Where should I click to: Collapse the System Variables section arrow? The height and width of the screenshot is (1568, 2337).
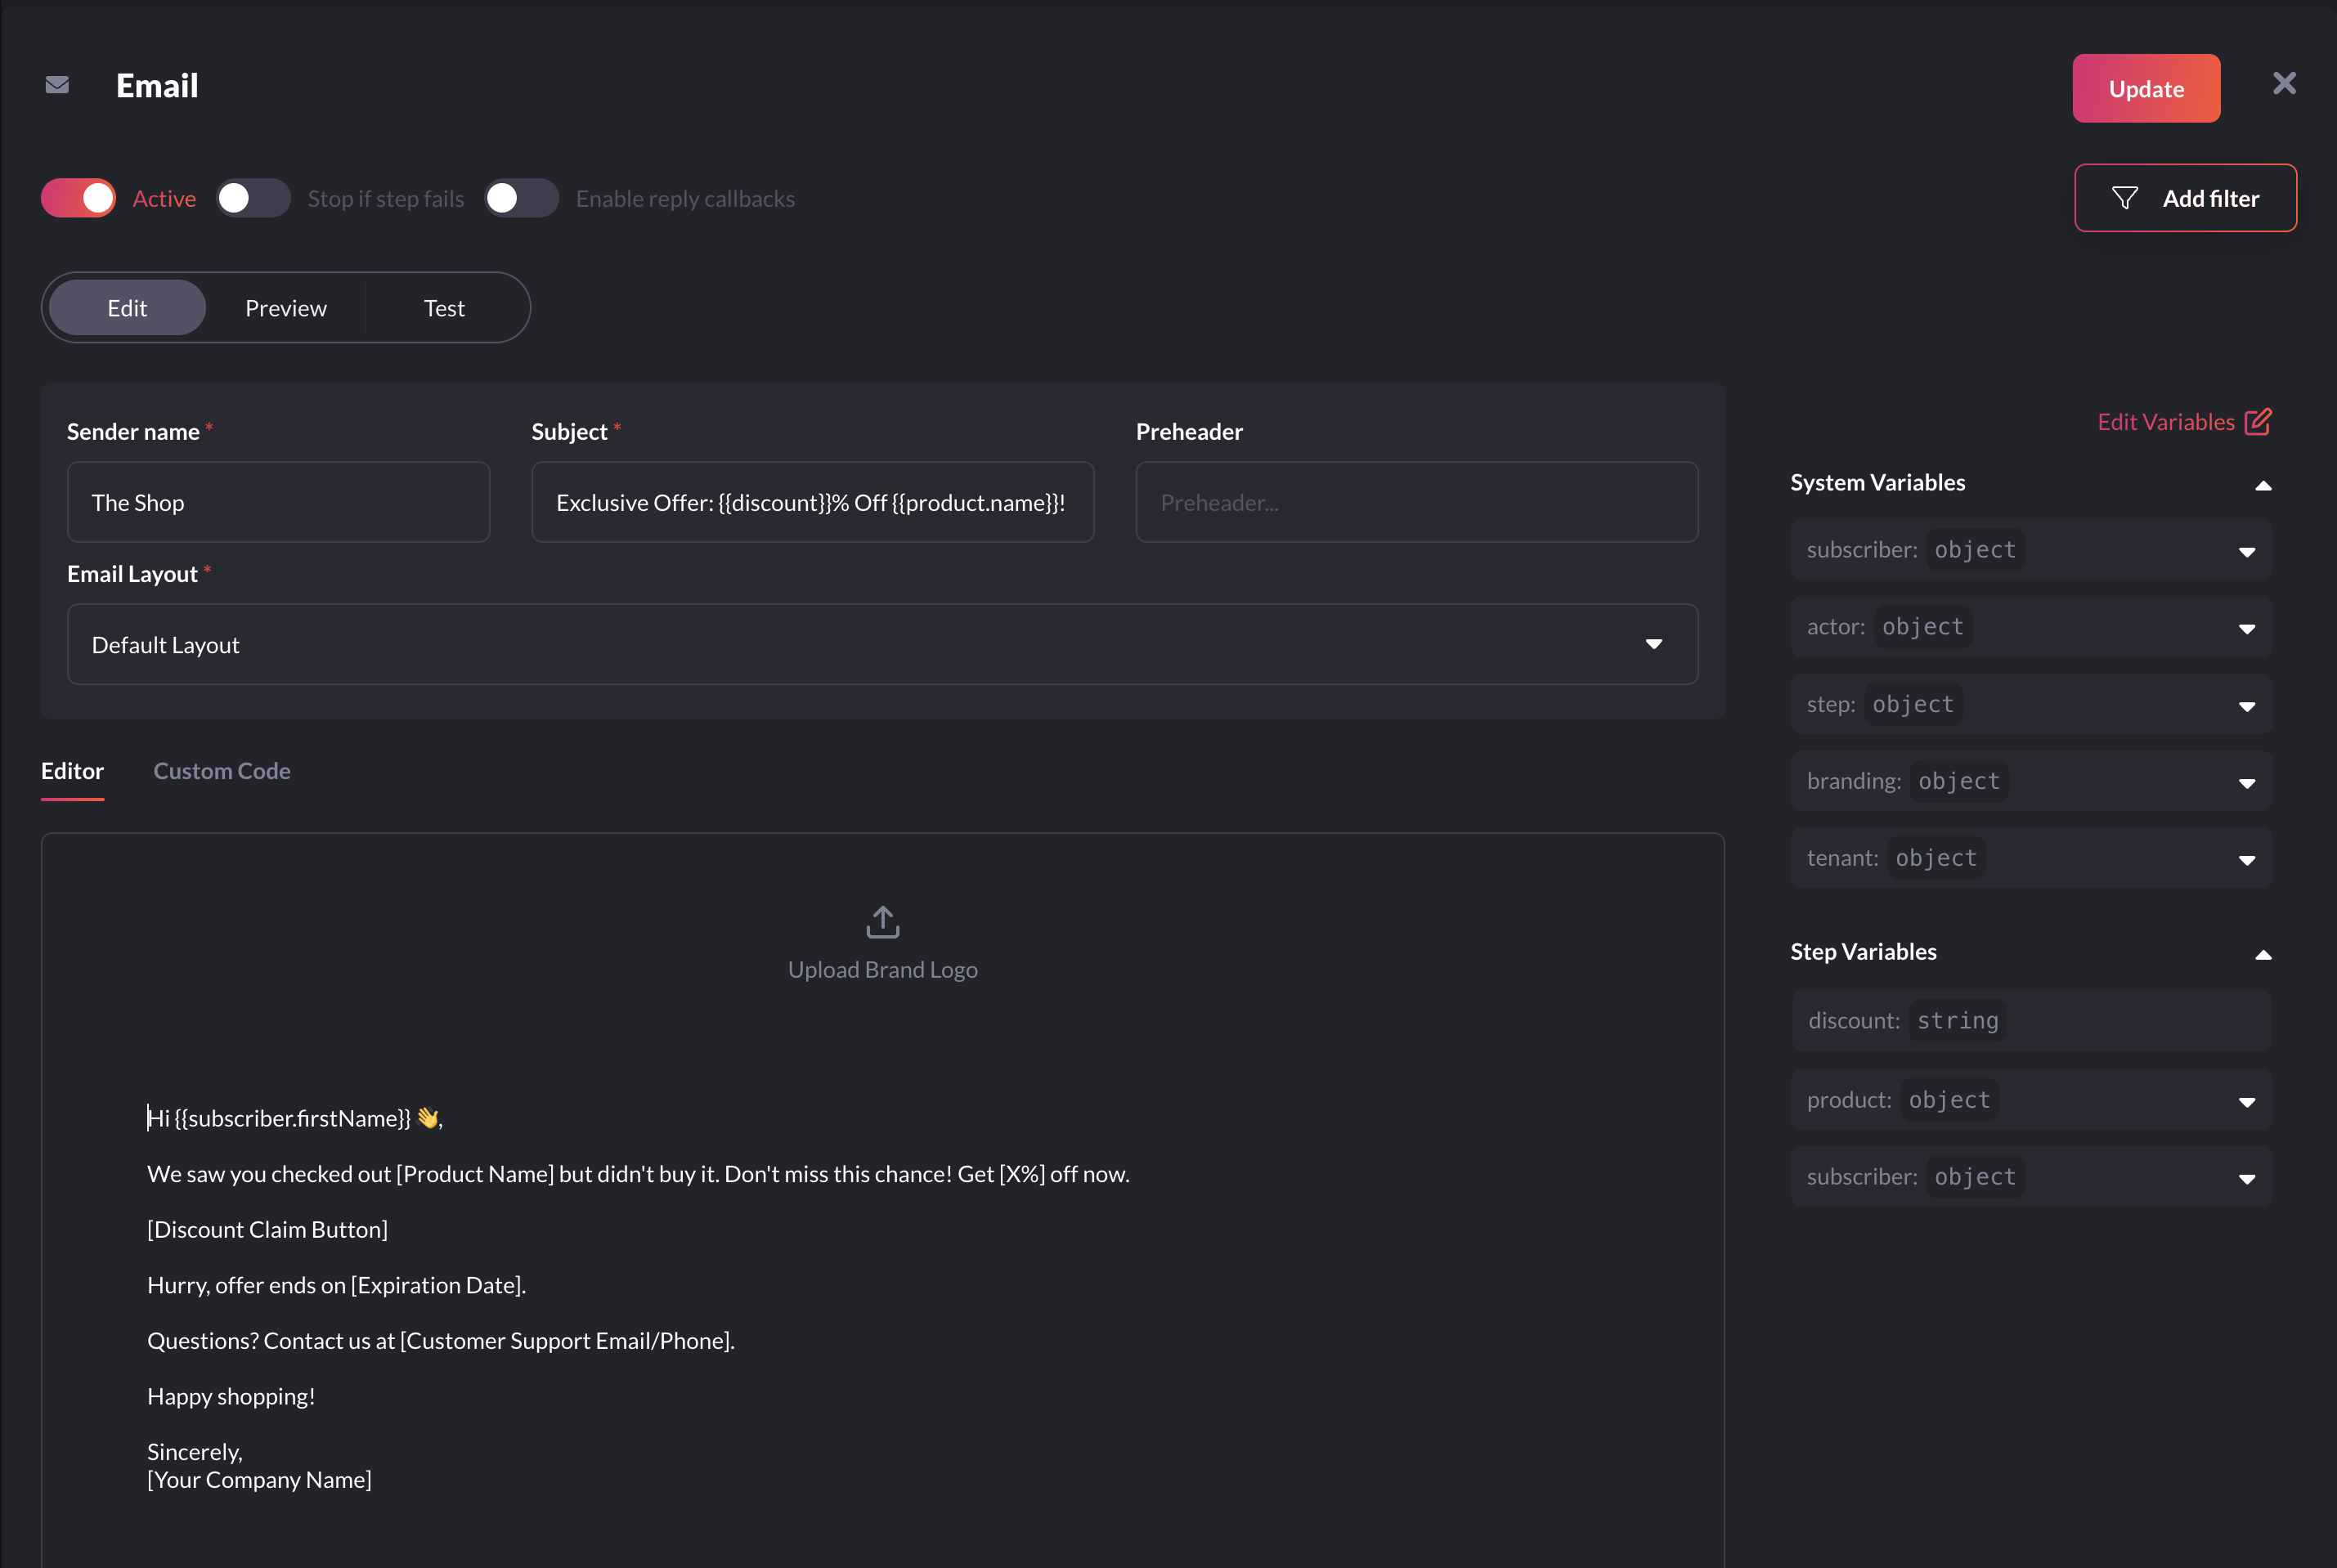pos(2263,486)
